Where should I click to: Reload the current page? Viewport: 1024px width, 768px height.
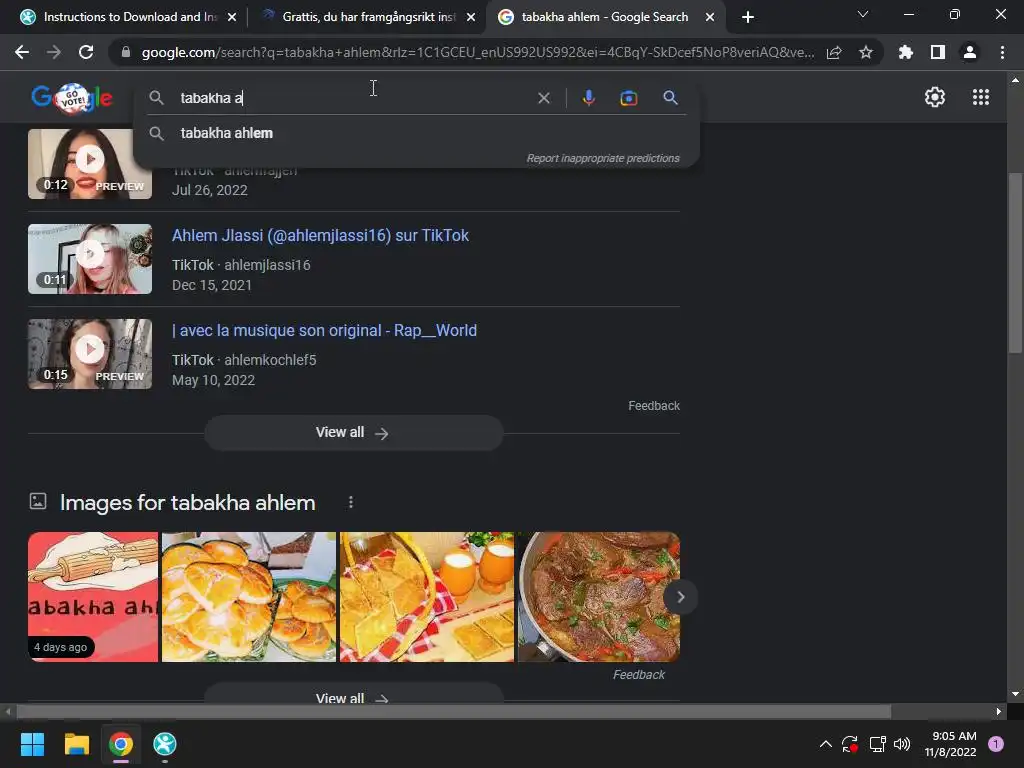[86, 52]
